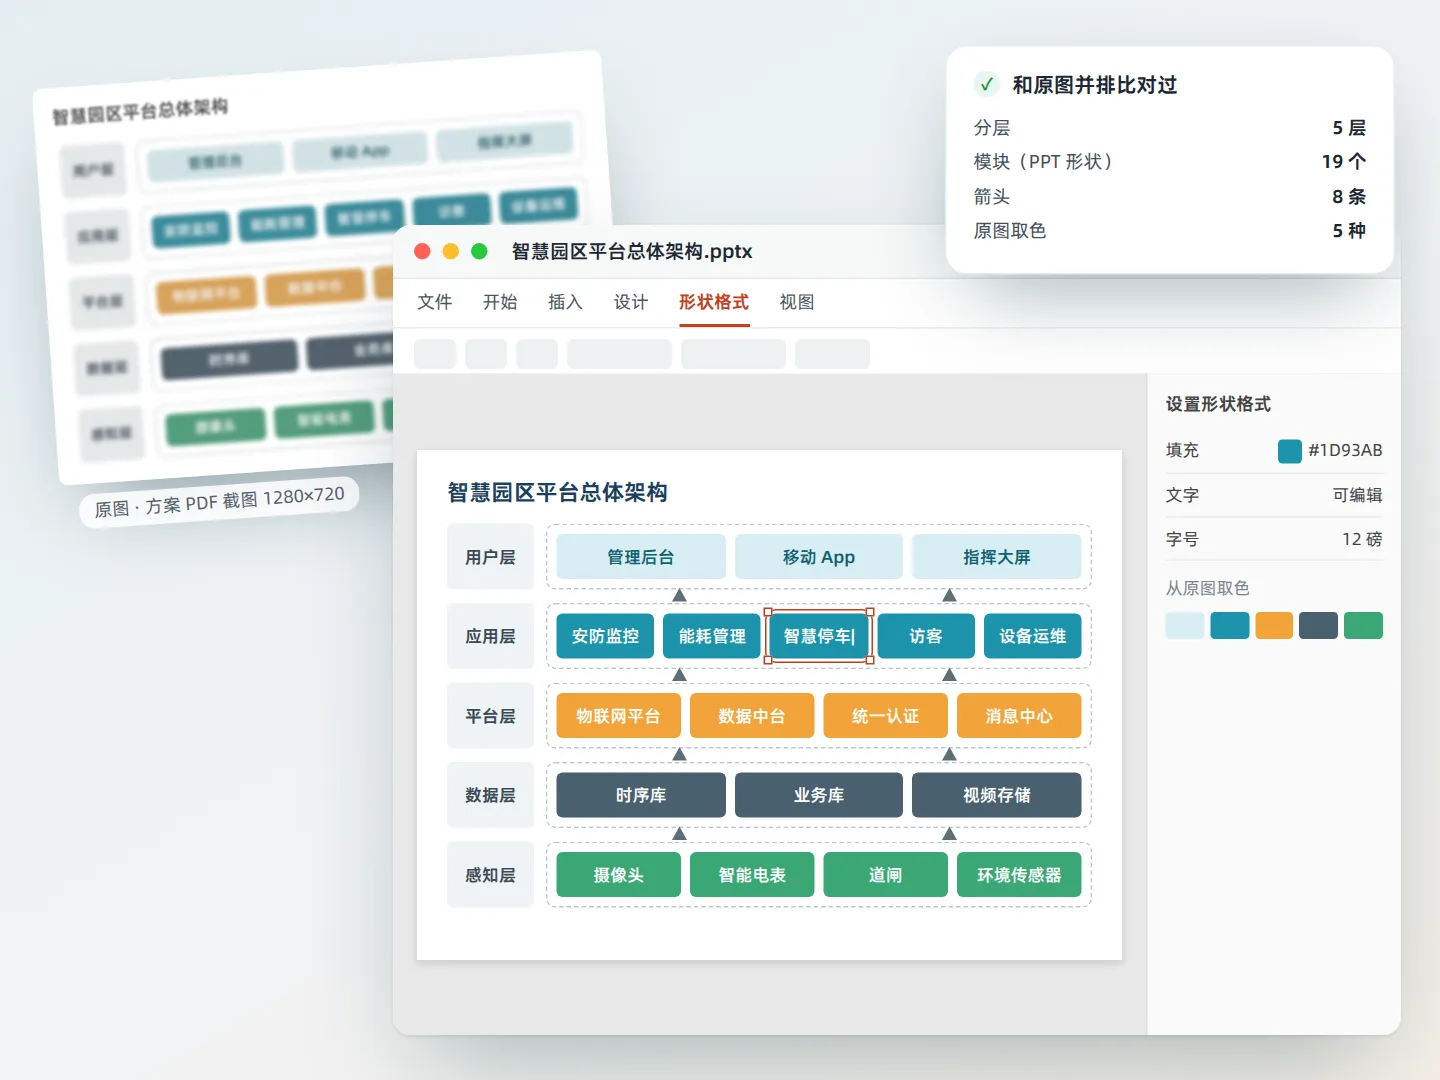The height and width of the screenshot is (1080, 1440).
Task: Open the 文件 menu
Action: click(435, 302)
